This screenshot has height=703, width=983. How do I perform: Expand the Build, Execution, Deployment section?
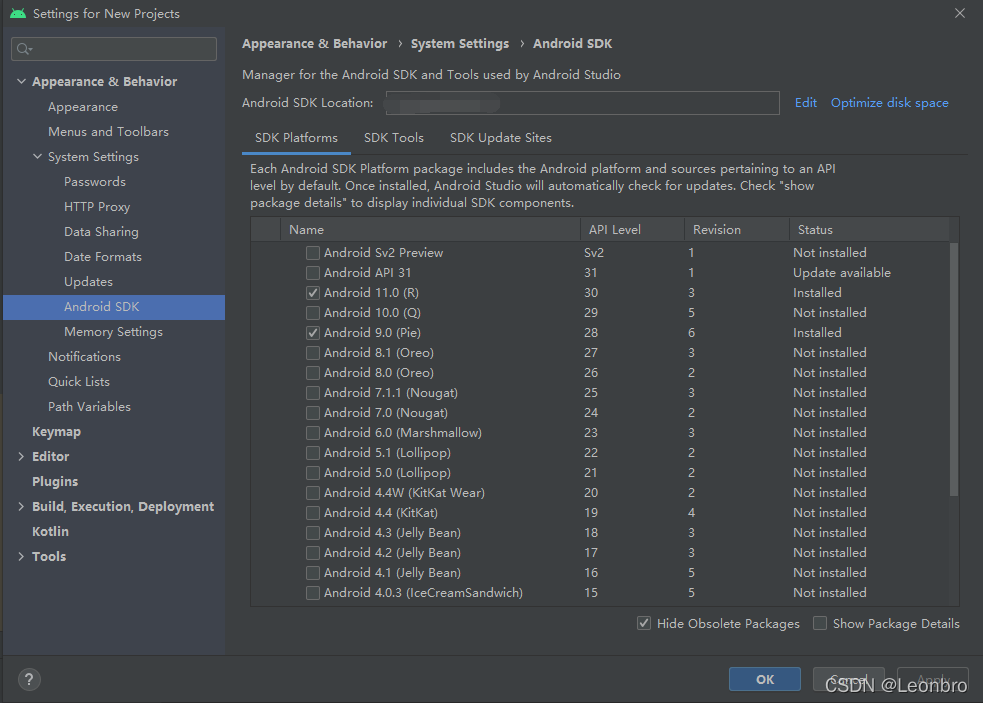click(x=21, y=507)
